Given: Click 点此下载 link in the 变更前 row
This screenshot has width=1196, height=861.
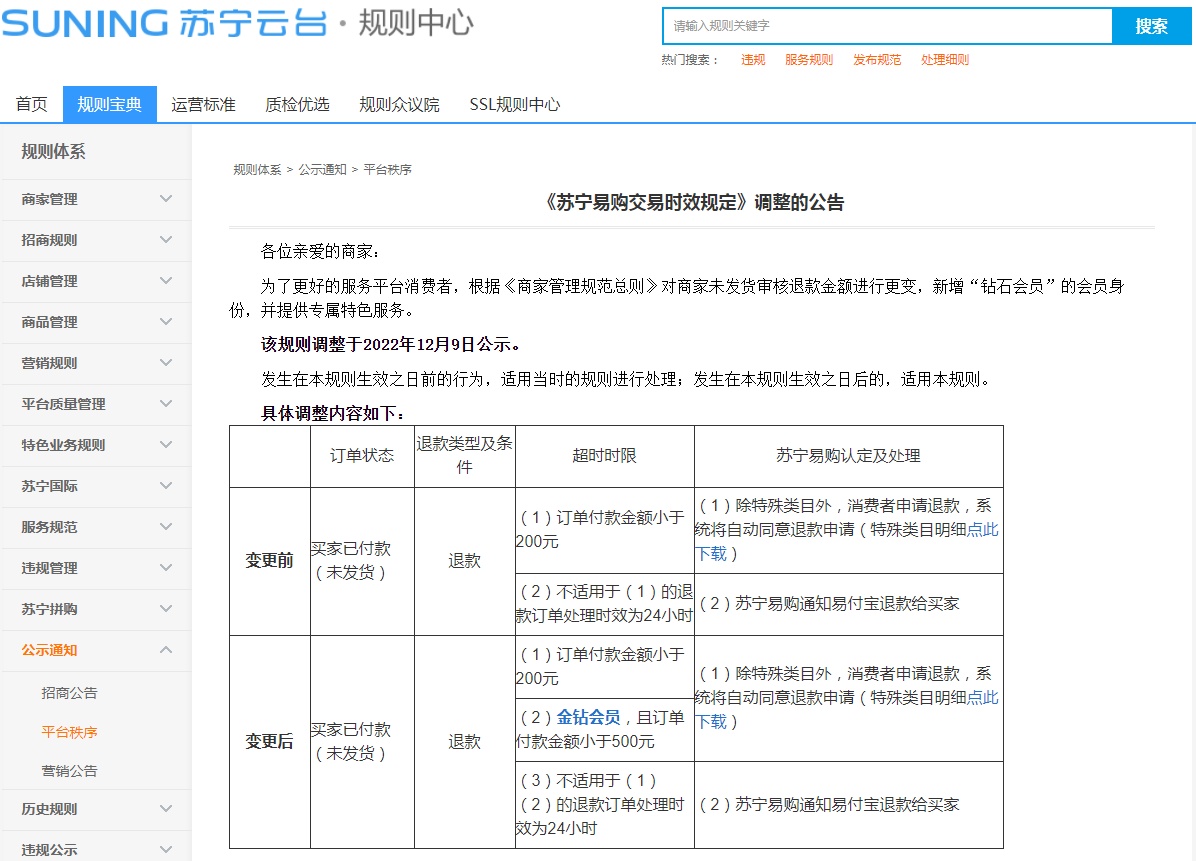Looking at the screenshot, I should [x=982, y=530].
